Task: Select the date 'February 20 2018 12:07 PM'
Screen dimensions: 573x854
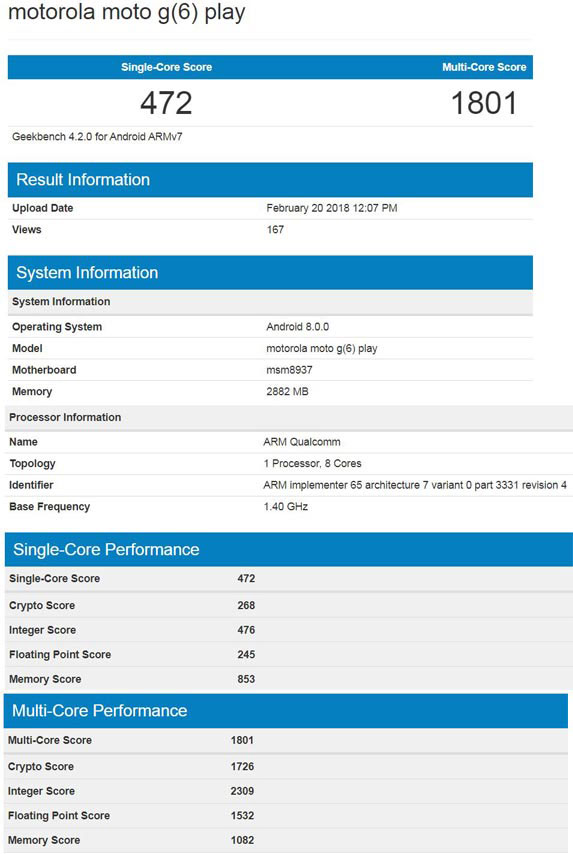Action: click(x=332, y=208)
